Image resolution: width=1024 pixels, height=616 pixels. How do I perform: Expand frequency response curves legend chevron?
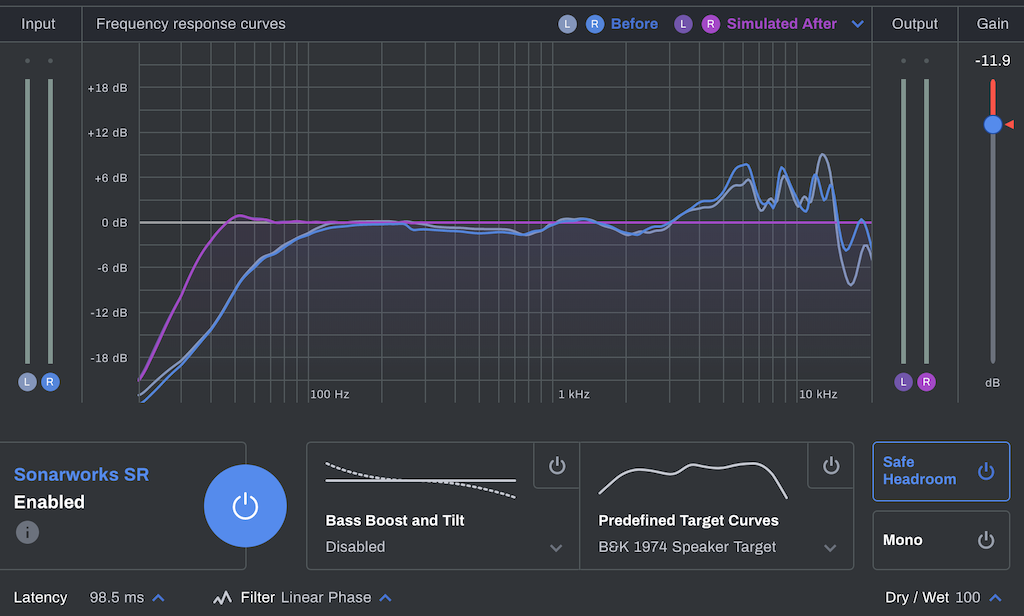coord(858,24)
